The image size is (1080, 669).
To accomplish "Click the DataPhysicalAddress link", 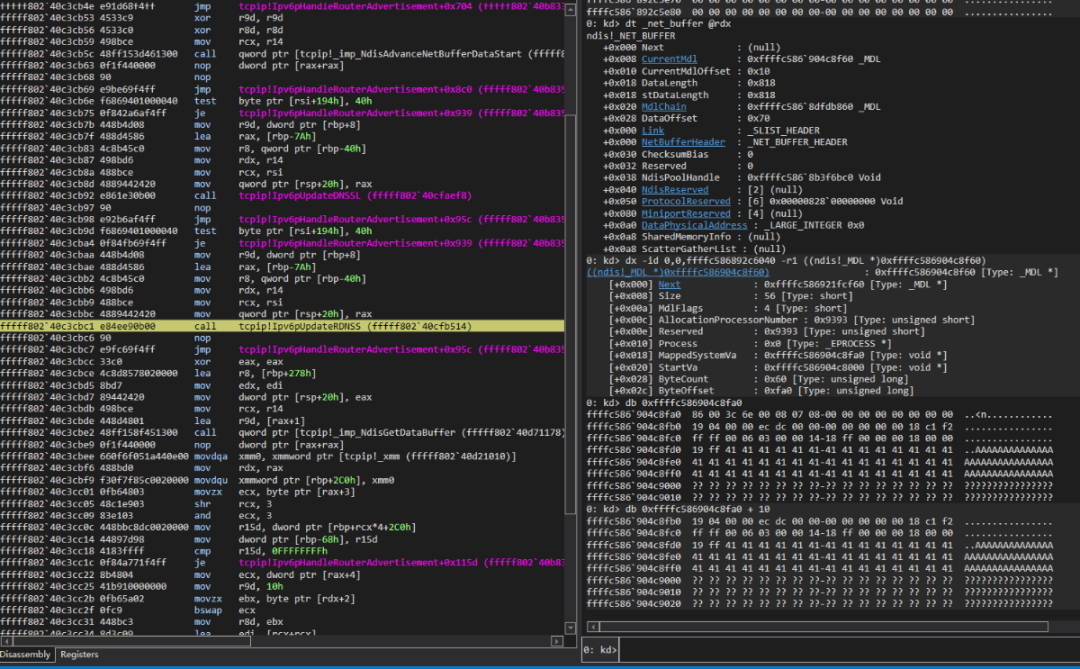I will 694,225.
